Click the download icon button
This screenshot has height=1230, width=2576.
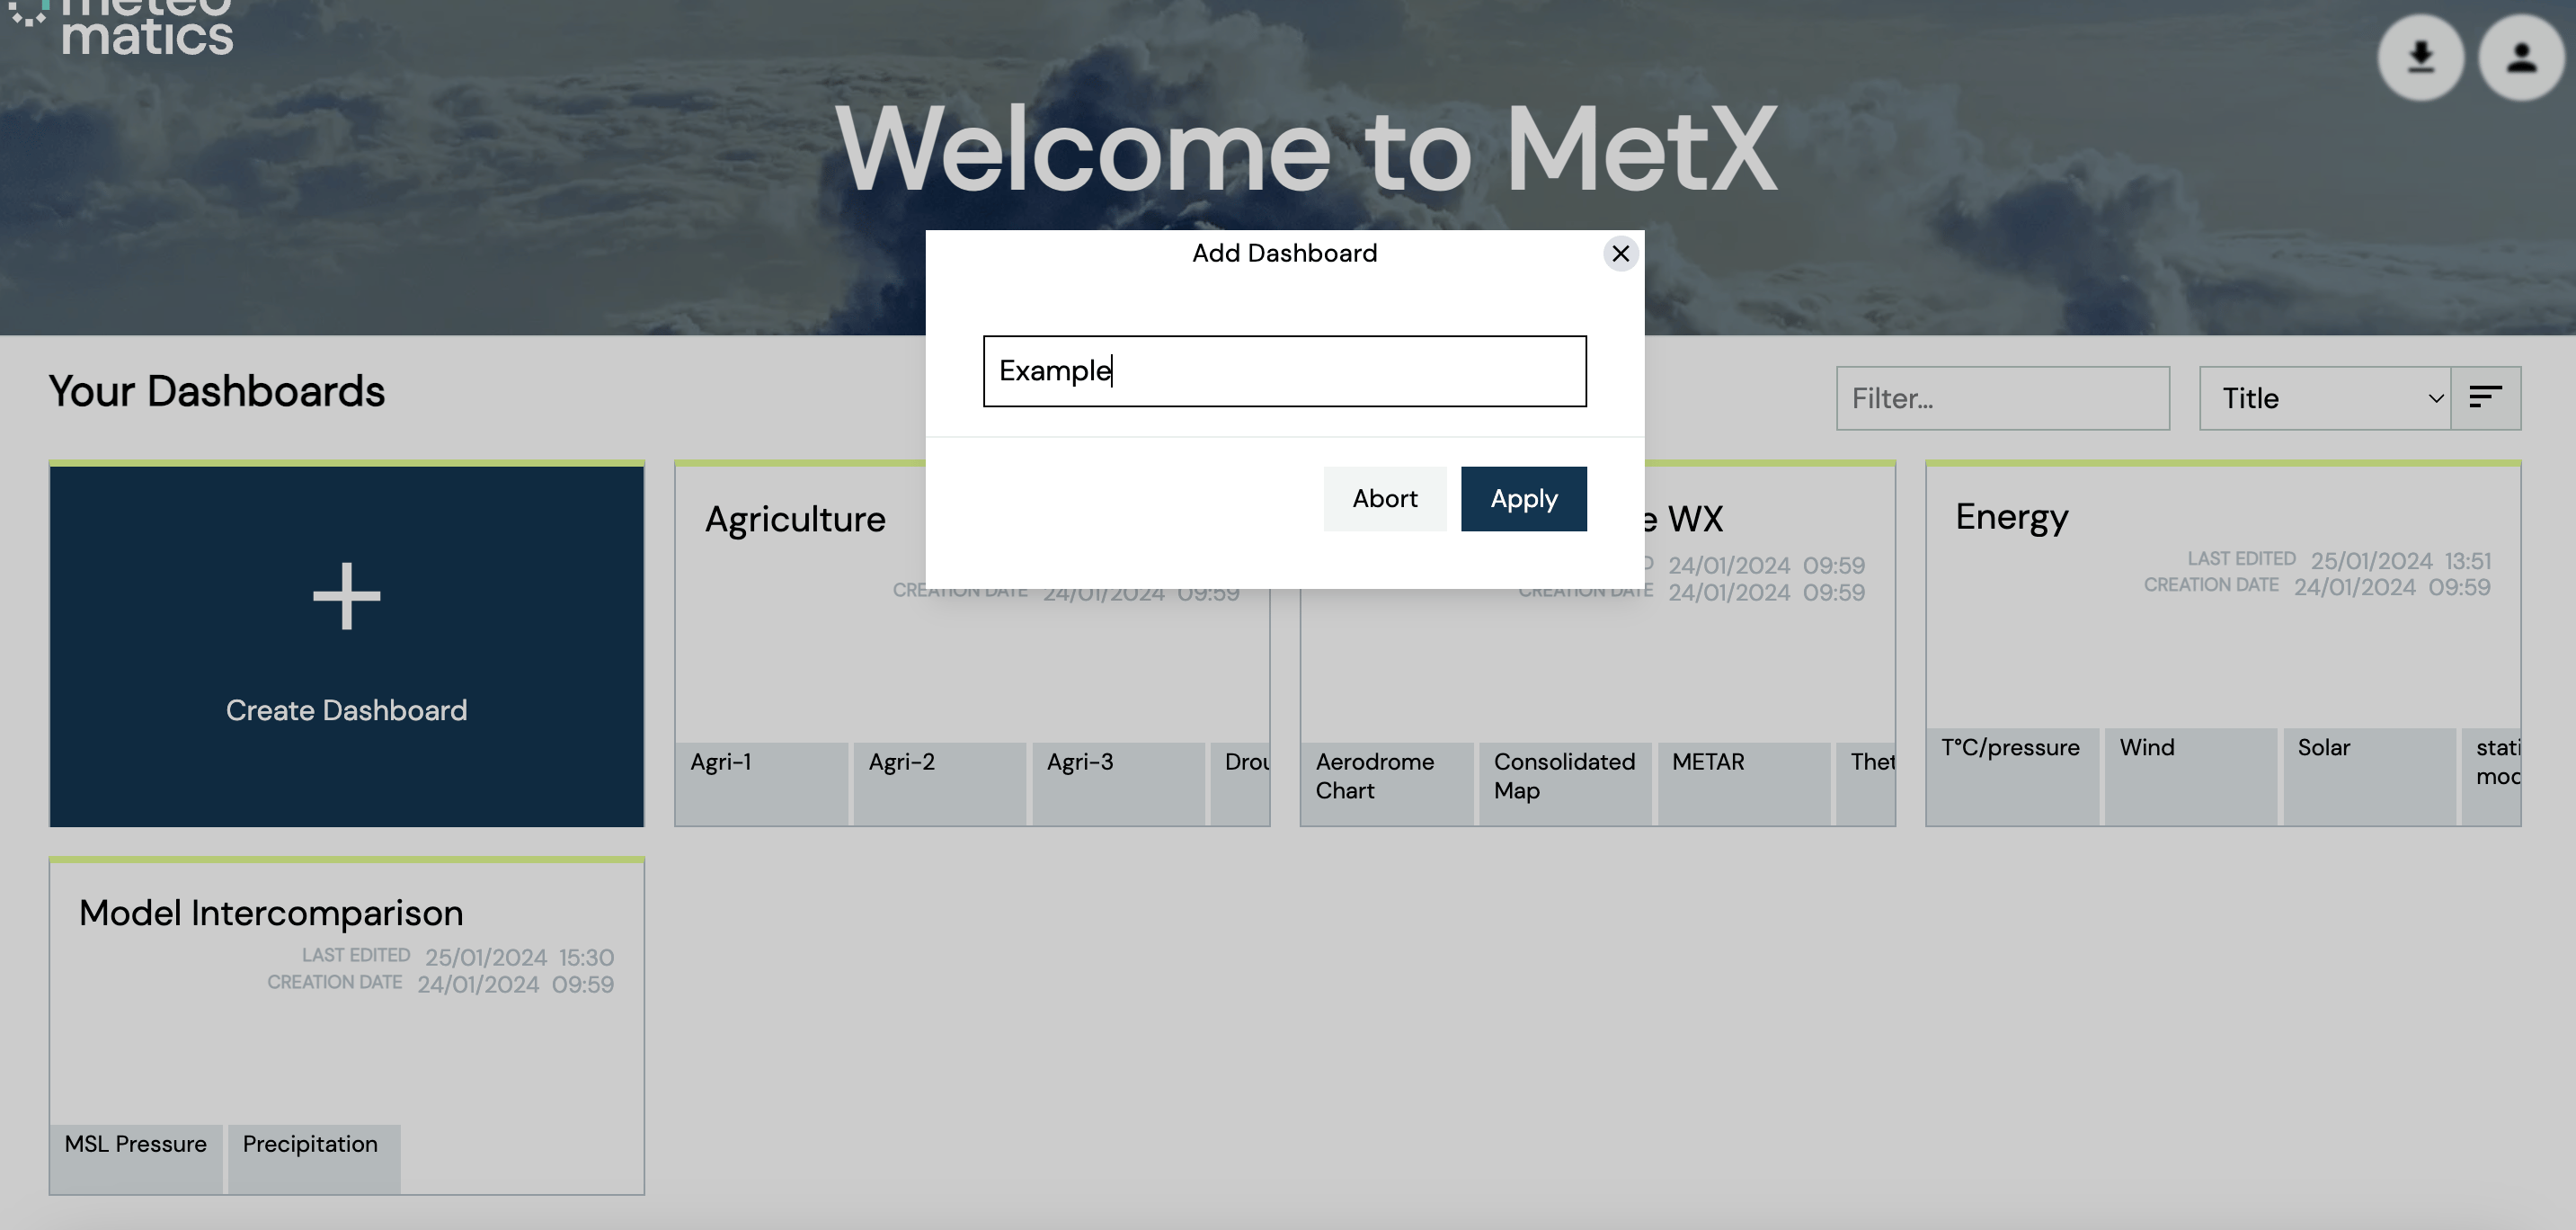coord(2420,57)
